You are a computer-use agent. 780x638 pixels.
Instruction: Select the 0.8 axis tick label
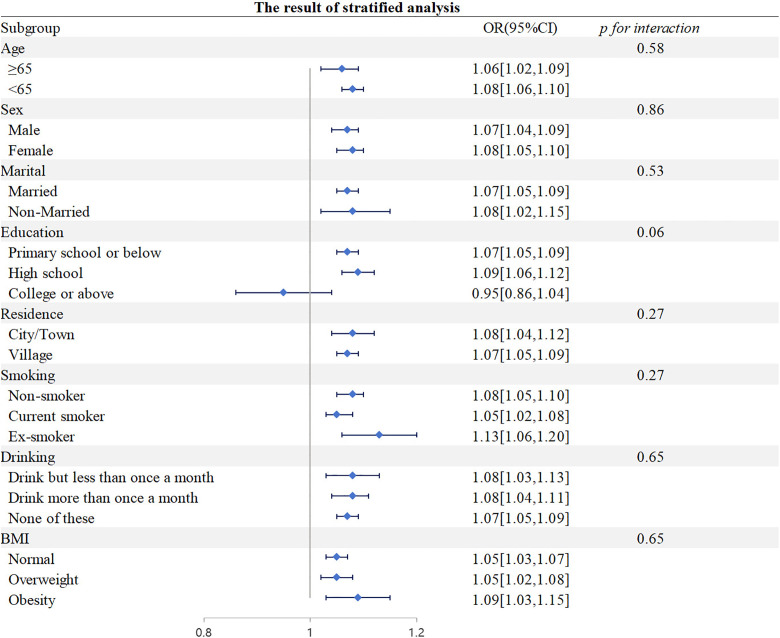point(204,632)
